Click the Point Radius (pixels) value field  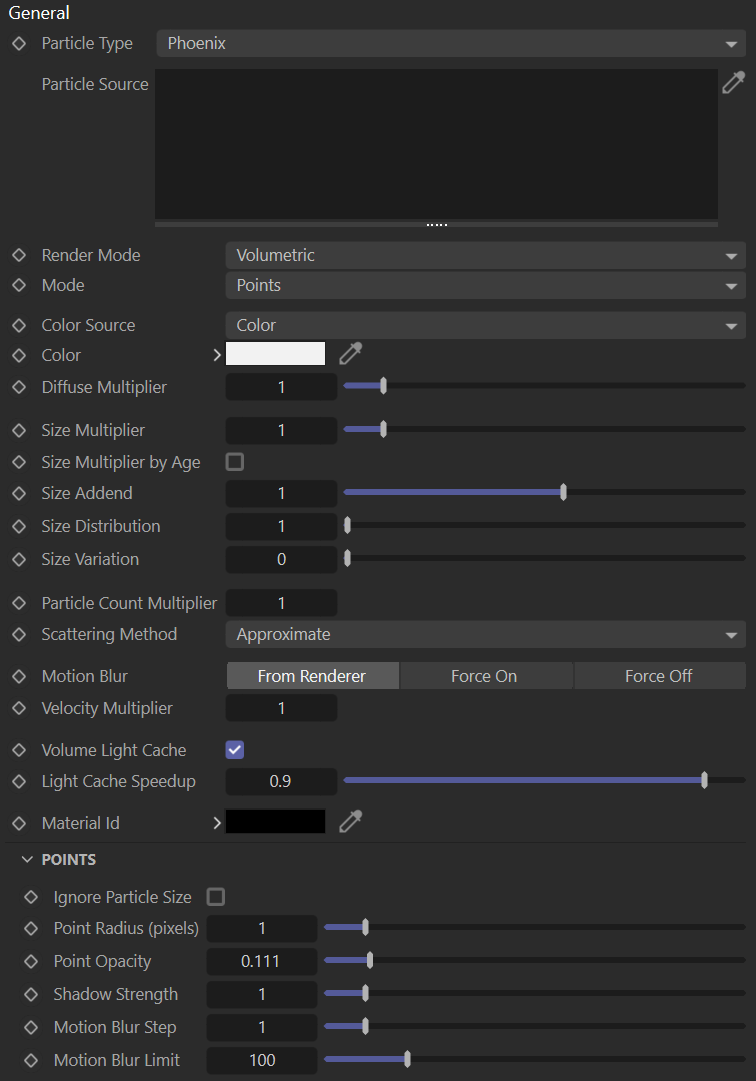[262, 929]
